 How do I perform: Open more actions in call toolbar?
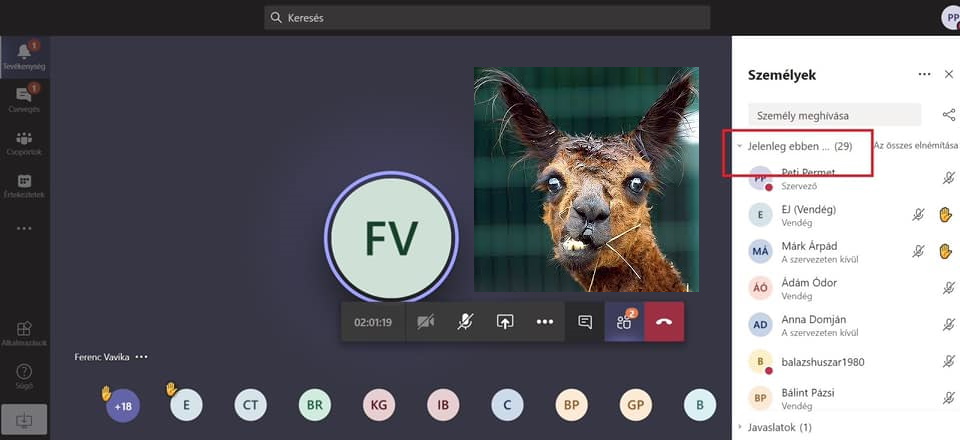[x=545, y=322]
